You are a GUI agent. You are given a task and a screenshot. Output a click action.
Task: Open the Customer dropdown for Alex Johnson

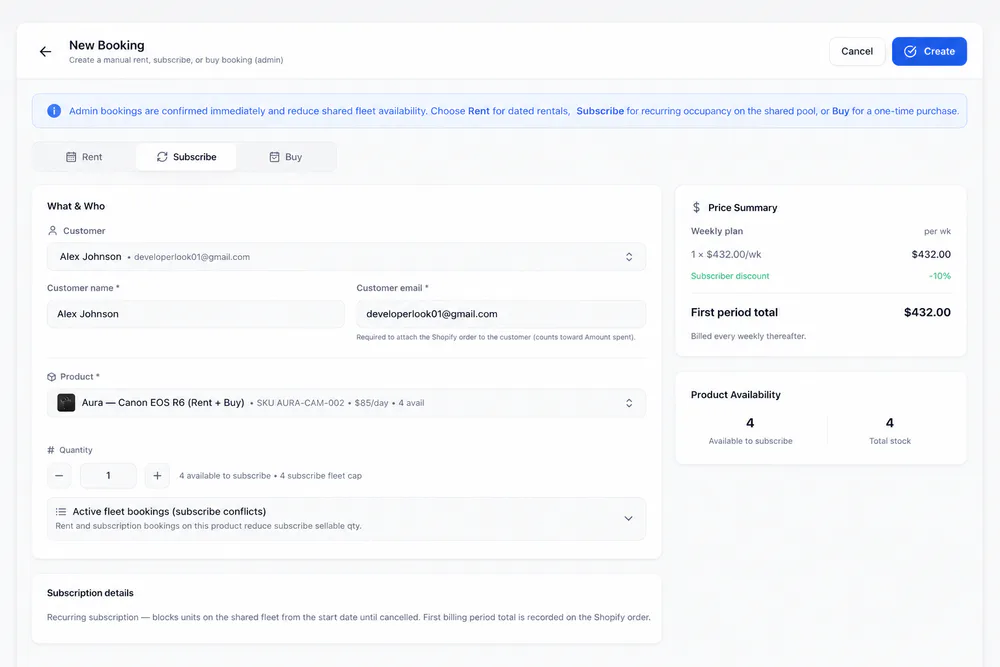[346, 257]
